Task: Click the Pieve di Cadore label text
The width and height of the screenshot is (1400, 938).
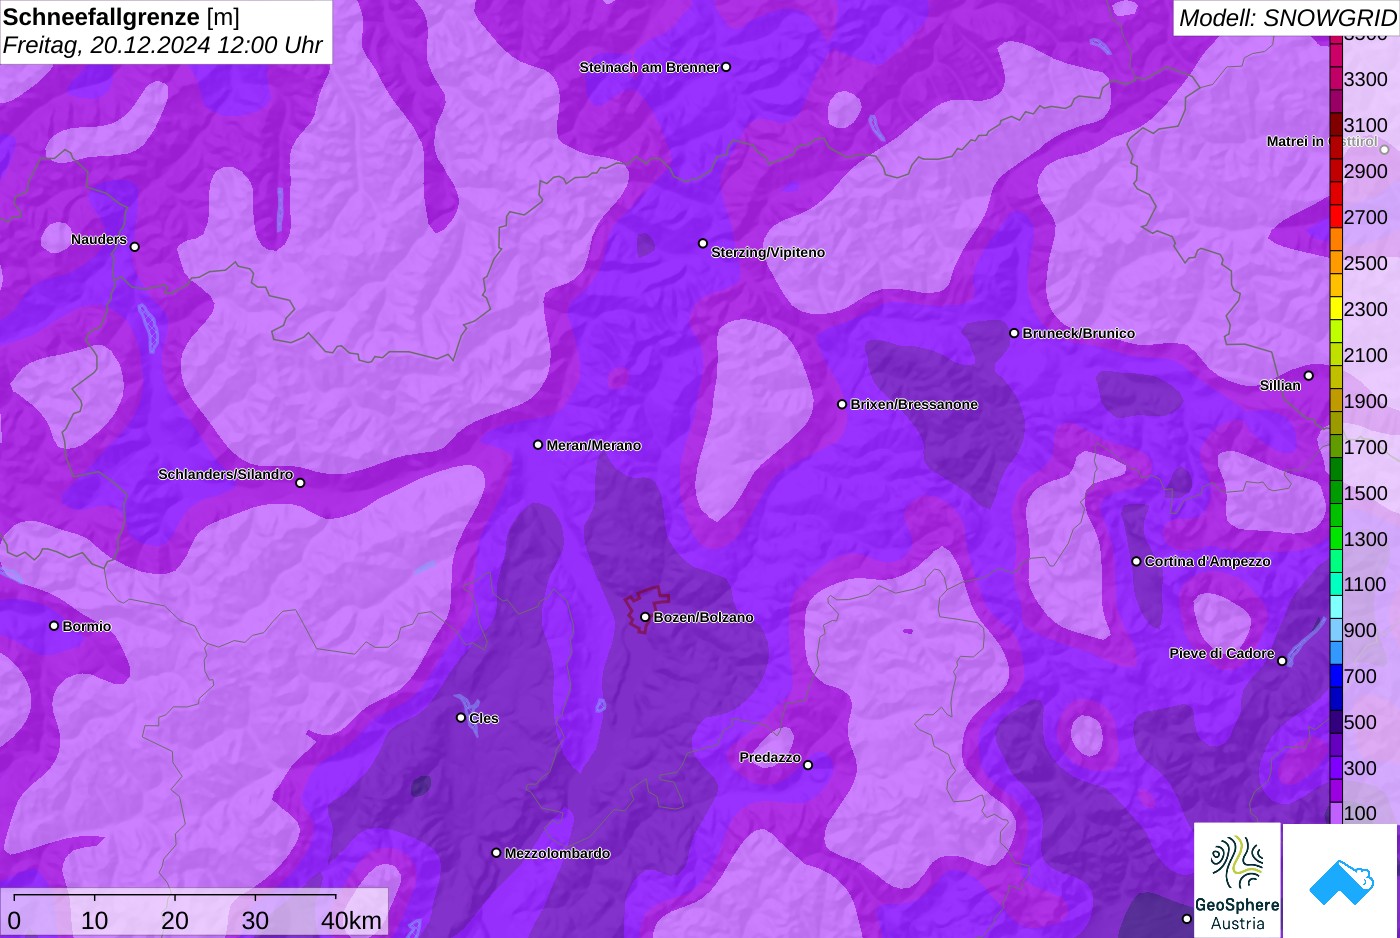Action: pos(1222,653)
